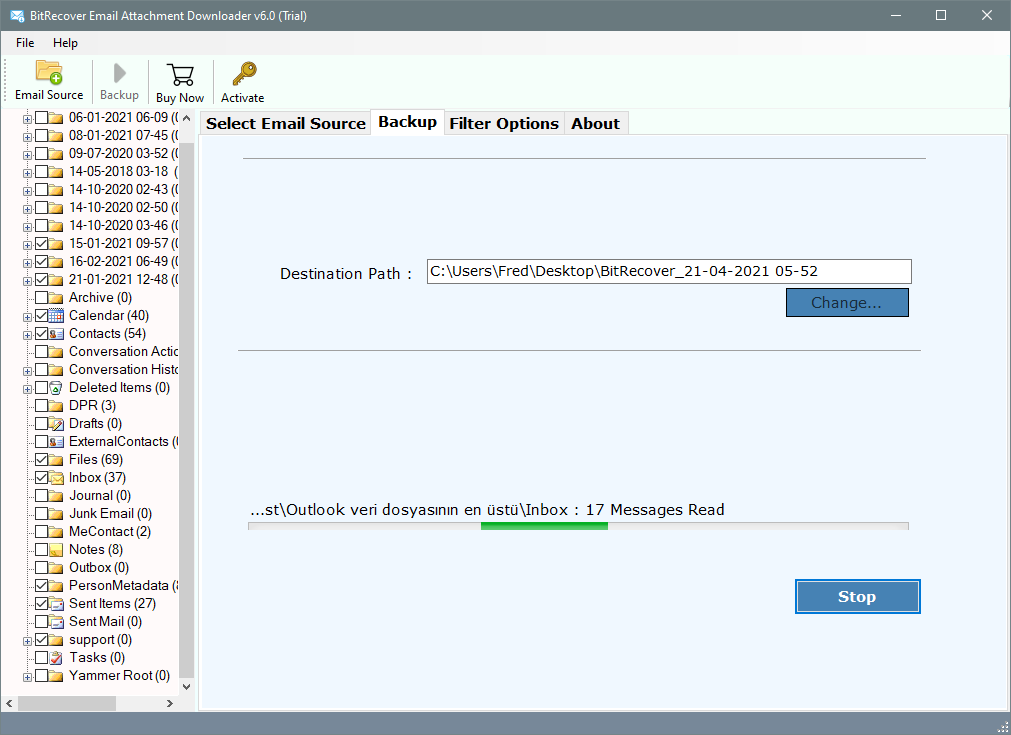This screenshot has width=1011, height=735.
Task: Click the folder tree vertical scrollbar thumb
Action: tap(186, 409)
